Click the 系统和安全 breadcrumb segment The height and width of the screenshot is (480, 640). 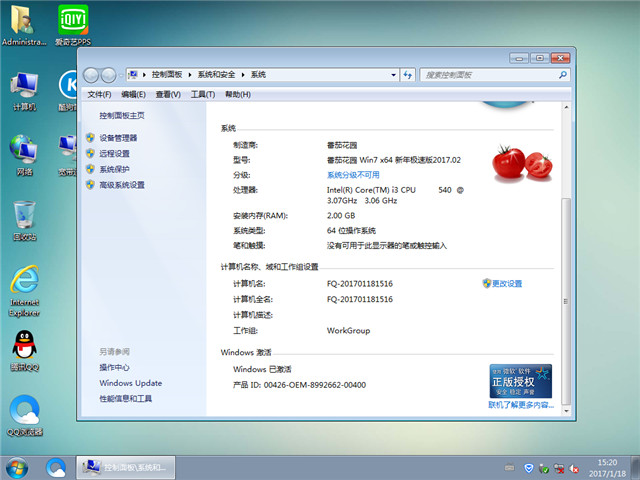click(216, 75)
